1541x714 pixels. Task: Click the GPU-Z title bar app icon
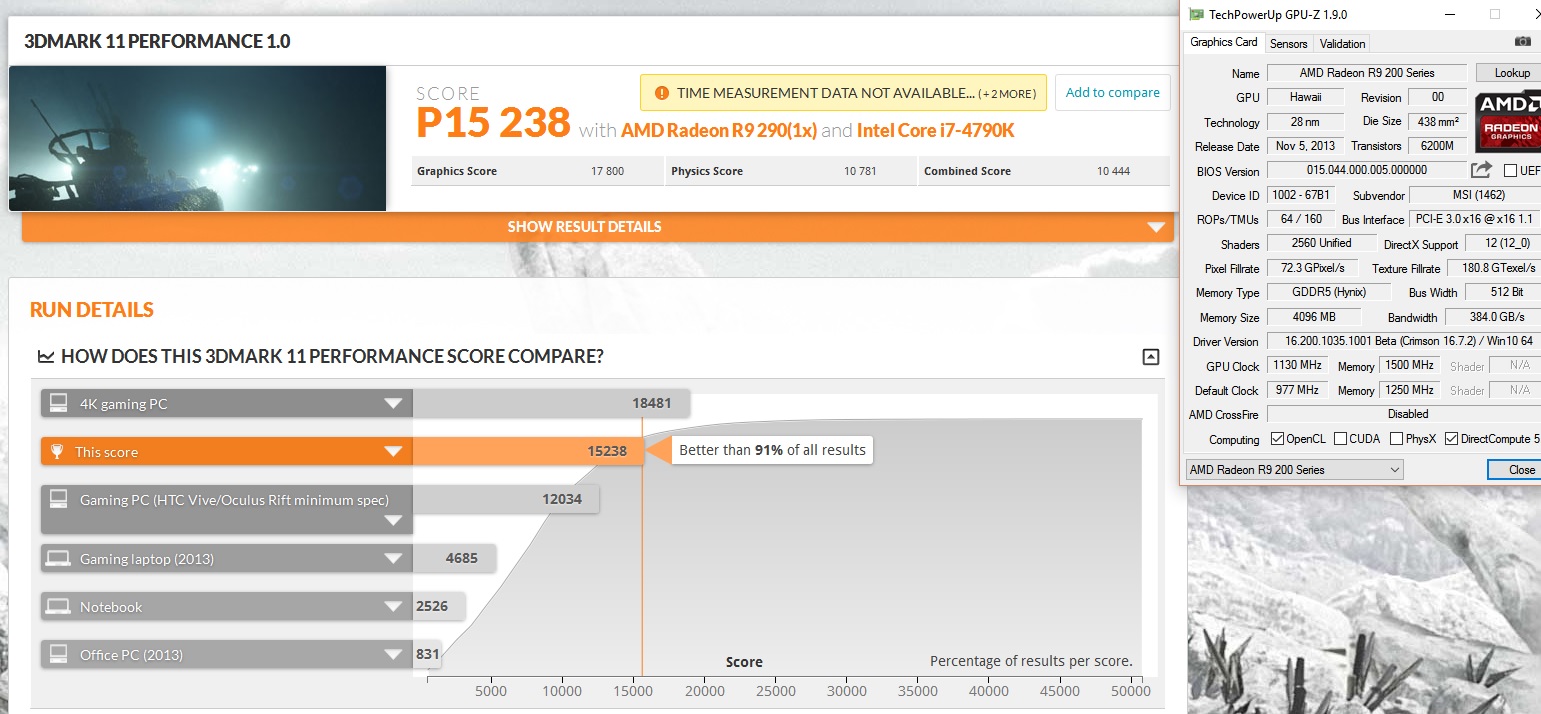coord(1196,14)
